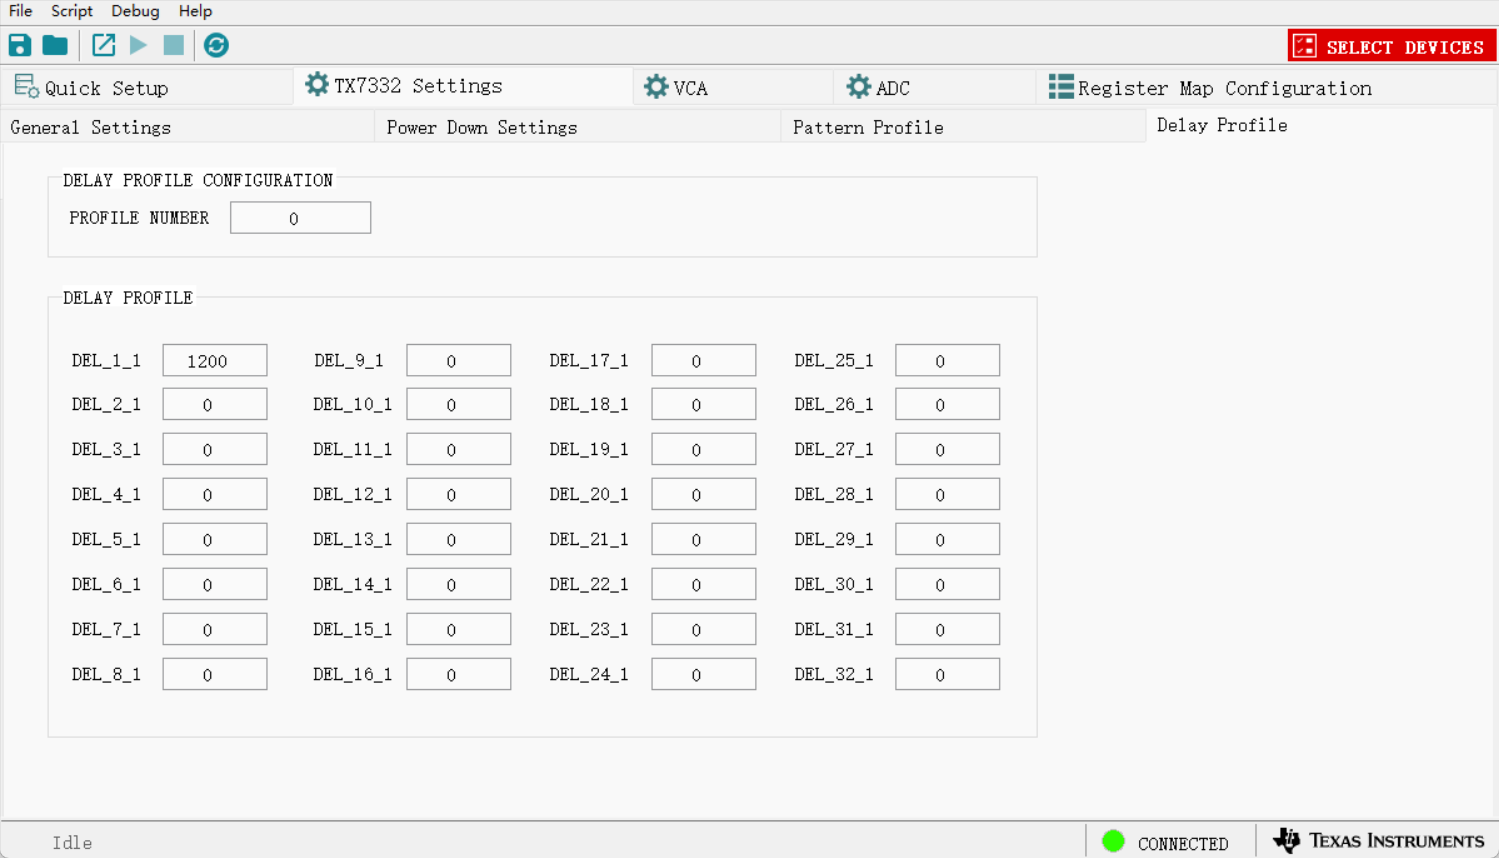Image resolution: width=1499 pixels, height=858 pixels.
Task: Click the DEL_26_1 input field
Action: [948, 404]
